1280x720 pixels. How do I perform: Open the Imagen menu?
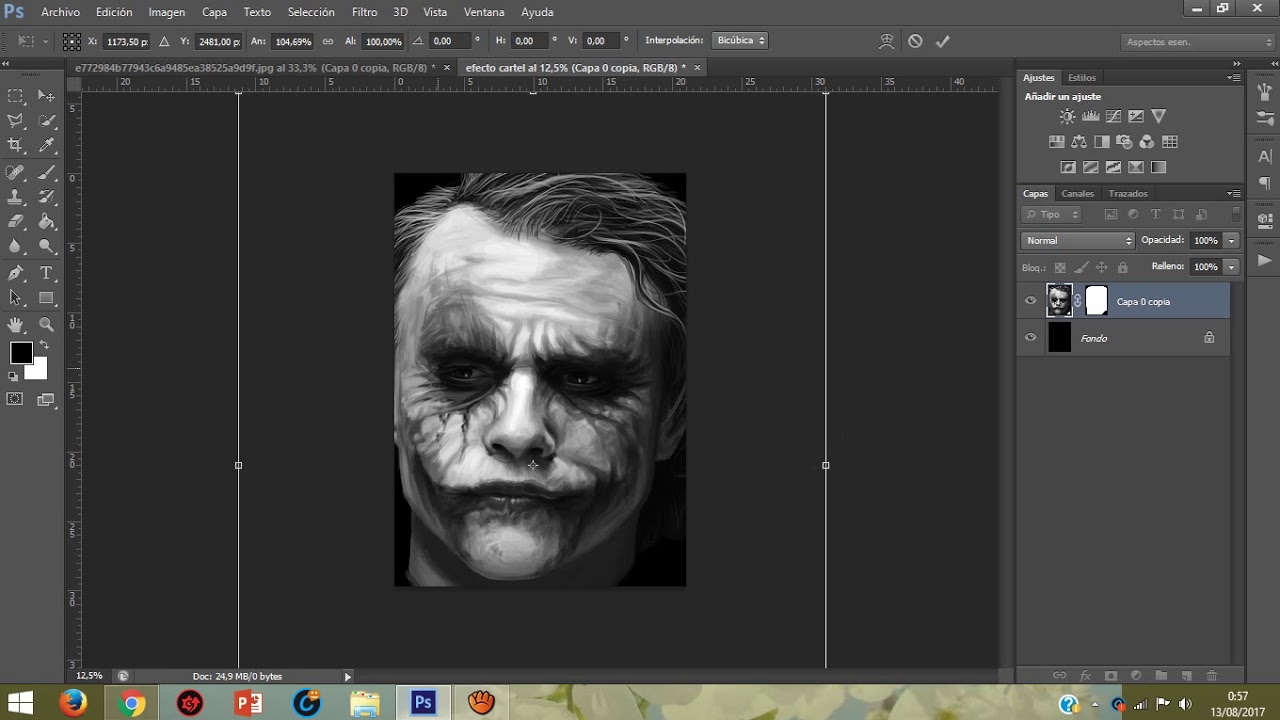point(167,12)
